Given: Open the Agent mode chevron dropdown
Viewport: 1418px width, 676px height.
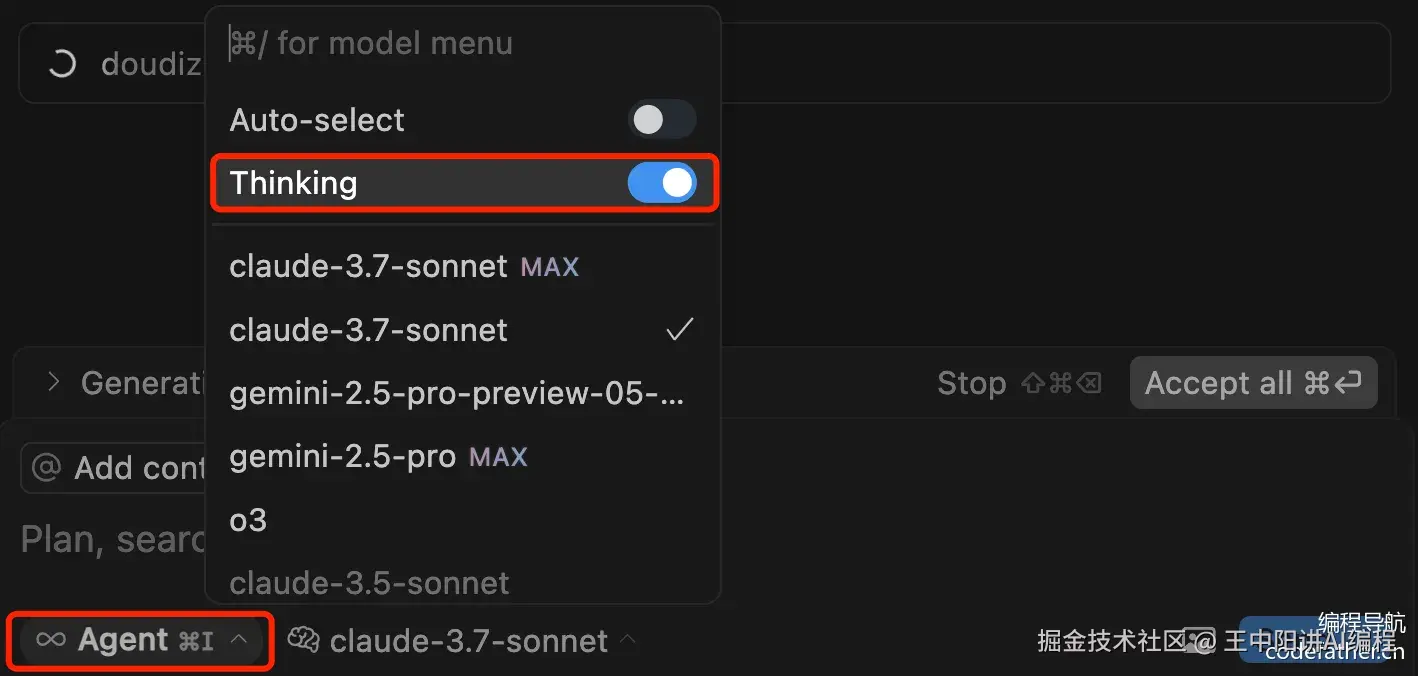Looking at the screenshot, I should [x=239, y=640].
